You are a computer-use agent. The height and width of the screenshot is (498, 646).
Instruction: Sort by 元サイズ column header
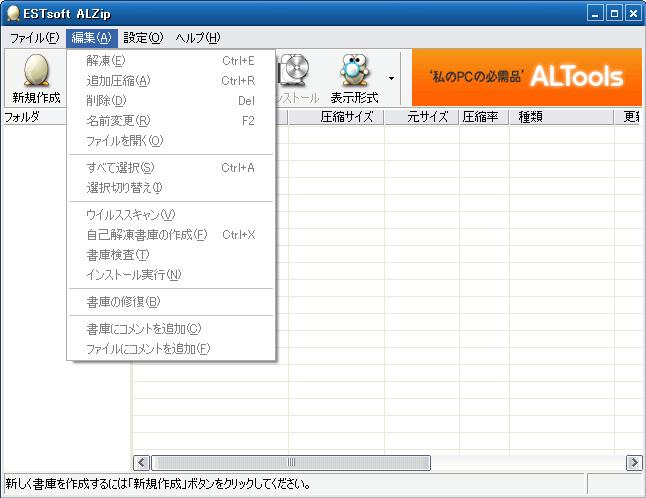click(422, 117)
